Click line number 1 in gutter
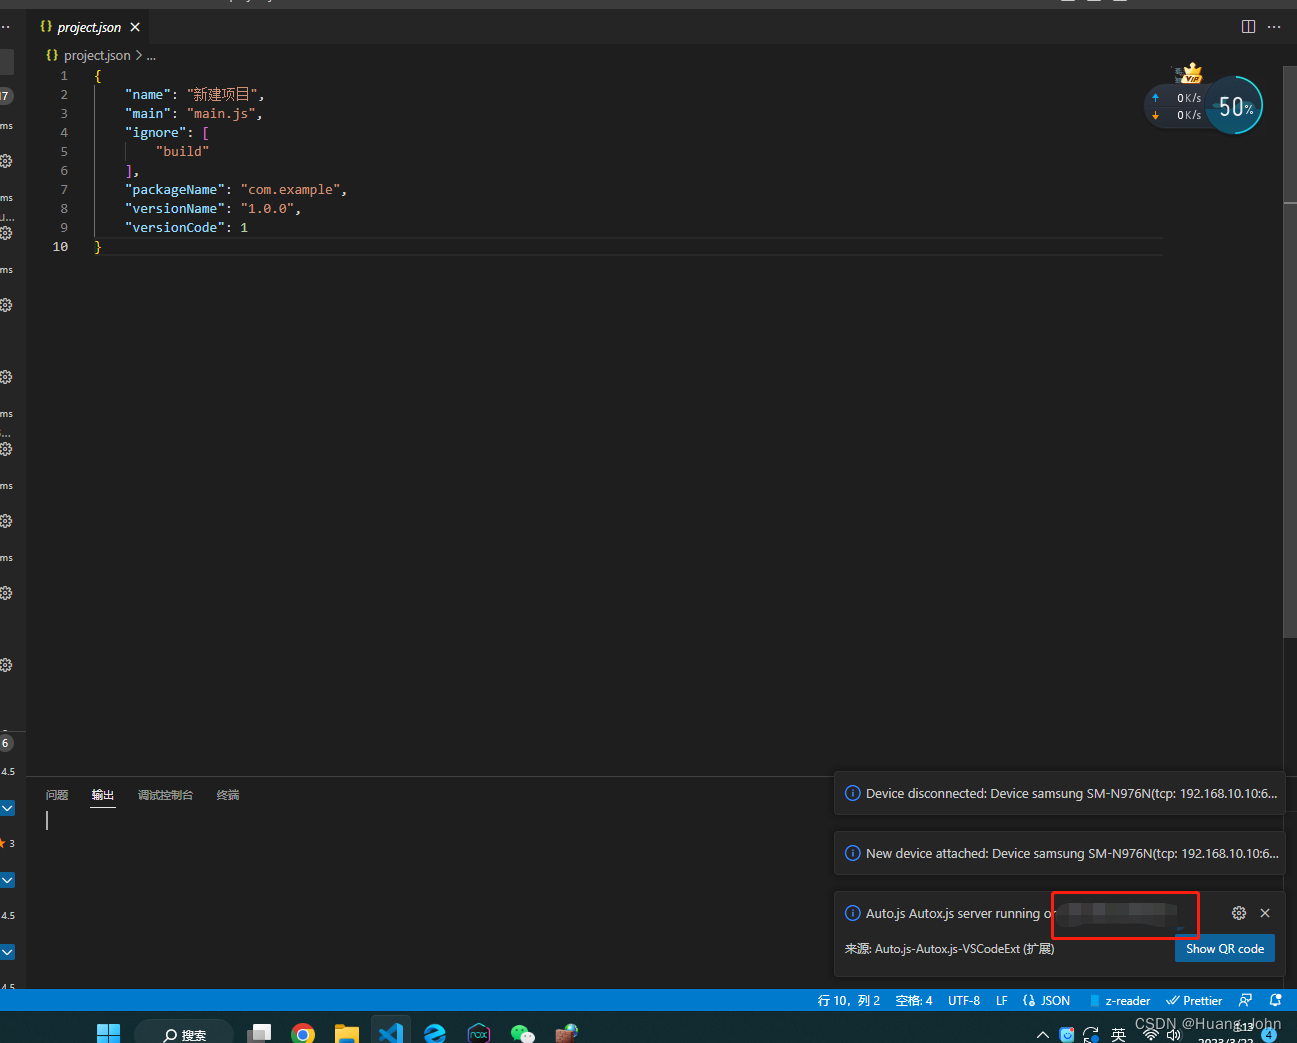Image resolution: width=1297 pixels, height=1043 pixels. click(64, 75)
